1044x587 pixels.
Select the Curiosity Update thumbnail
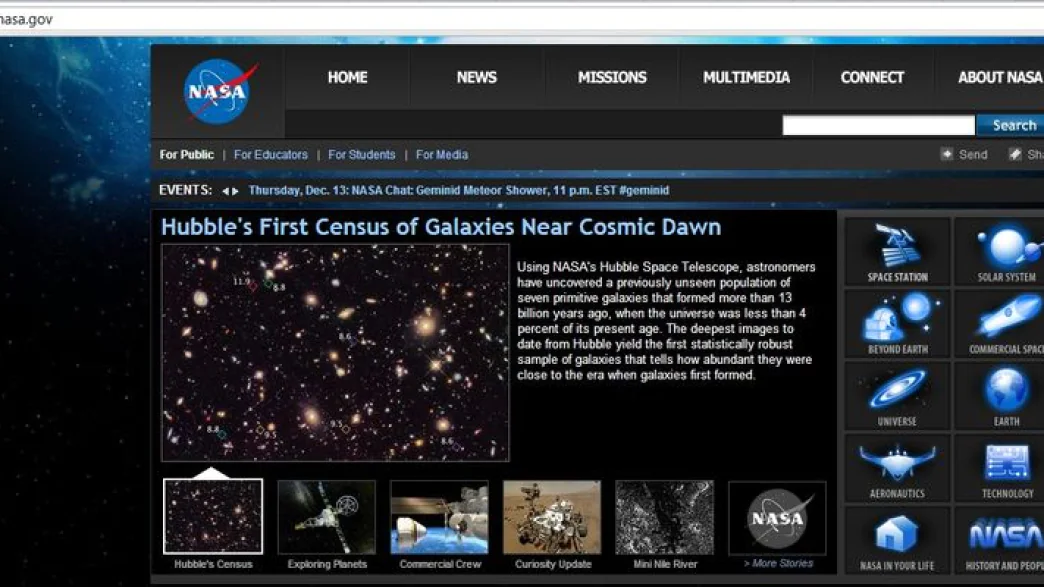click(552, 517)
